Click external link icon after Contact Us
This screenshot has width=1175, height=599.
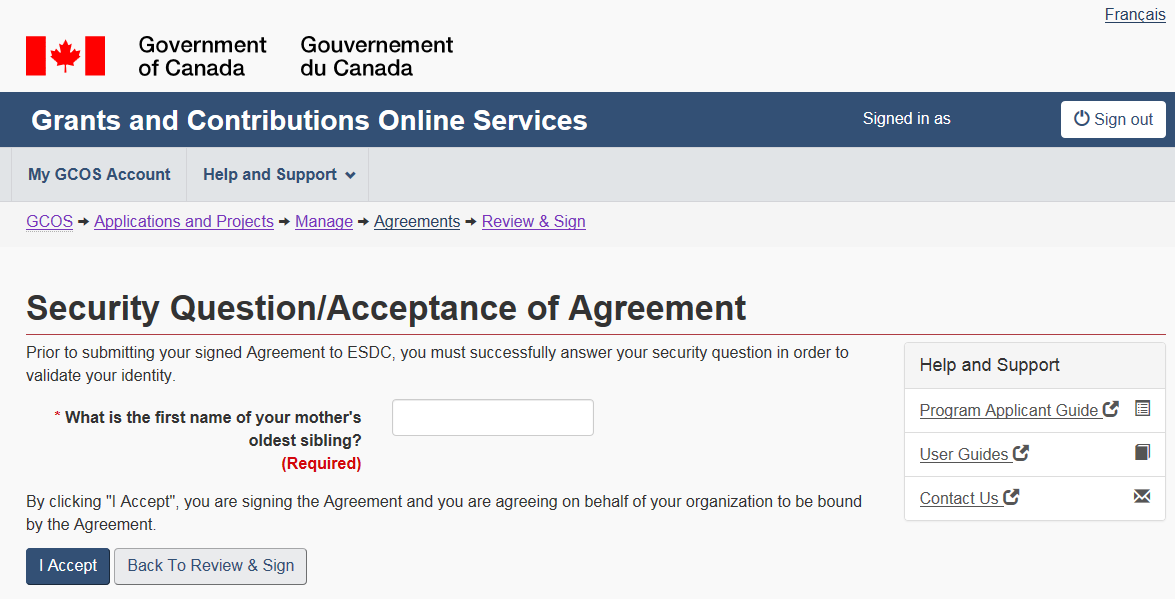pos(1012,497)
